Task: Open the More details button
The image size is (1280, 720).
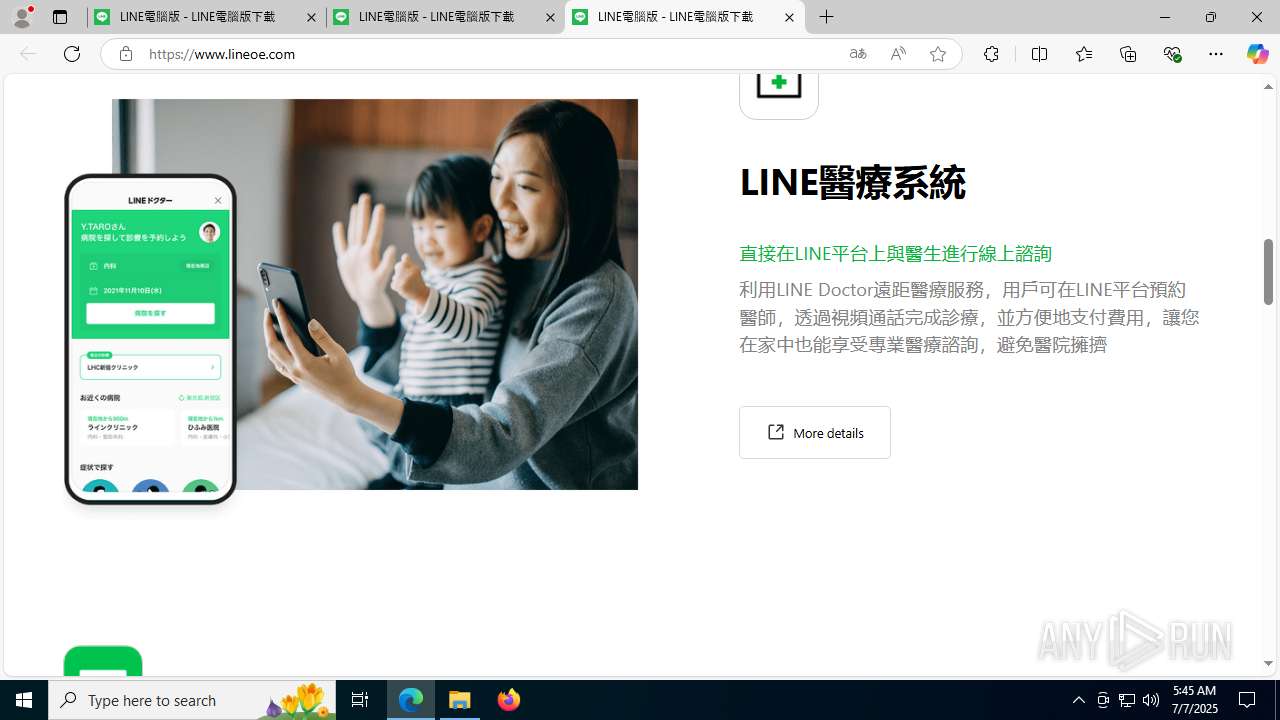Action: click(x=815, y=432)
